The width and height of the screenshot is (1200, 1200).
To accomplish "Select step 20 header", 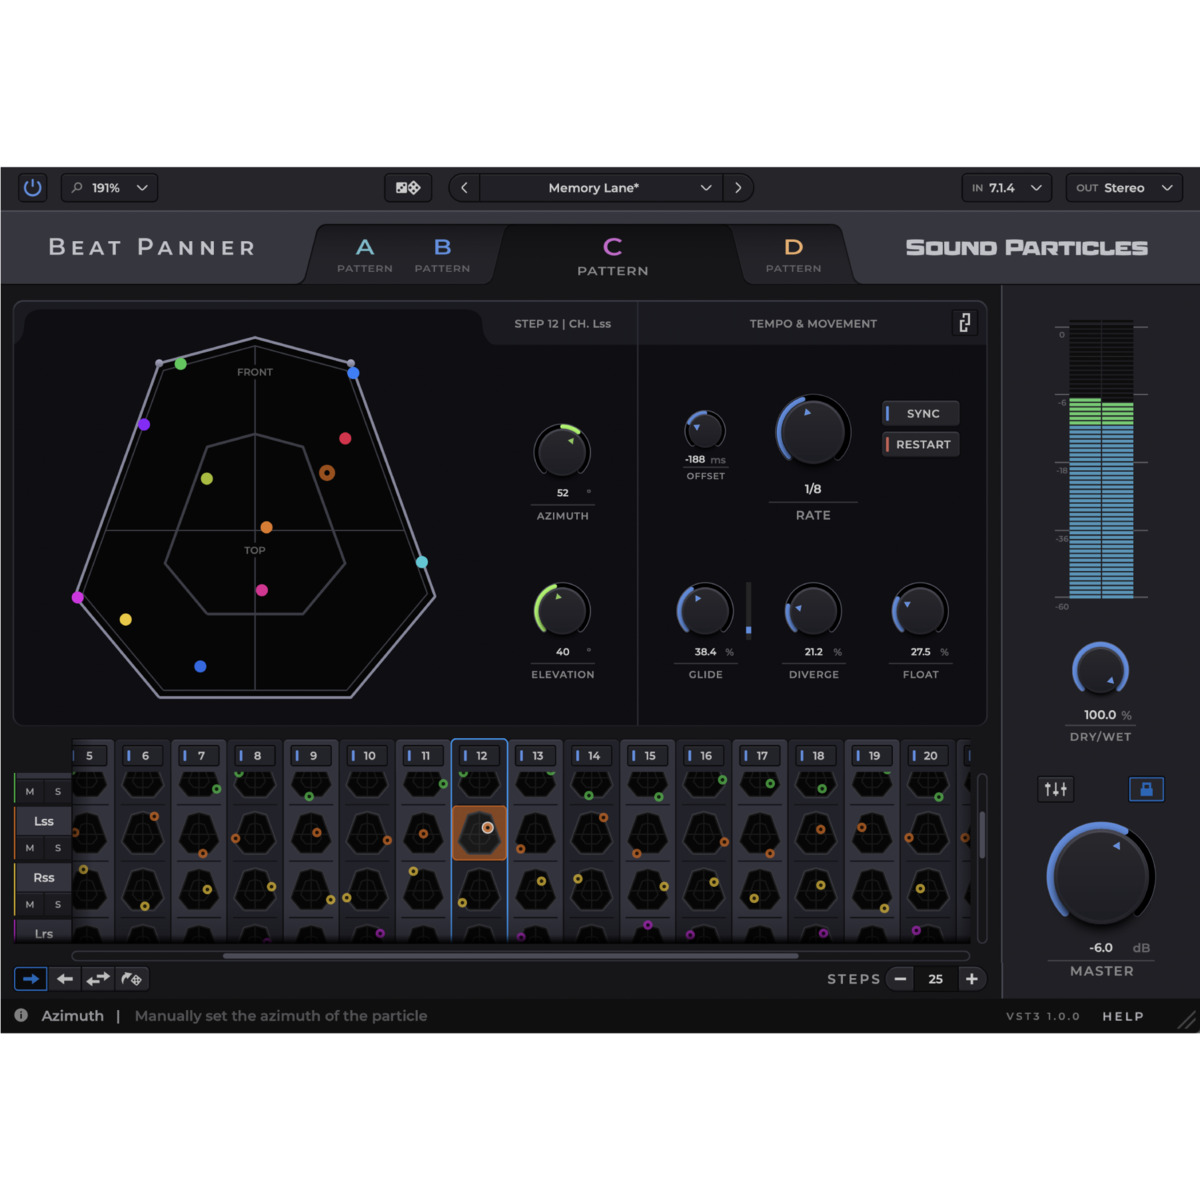I will [929, 755].
